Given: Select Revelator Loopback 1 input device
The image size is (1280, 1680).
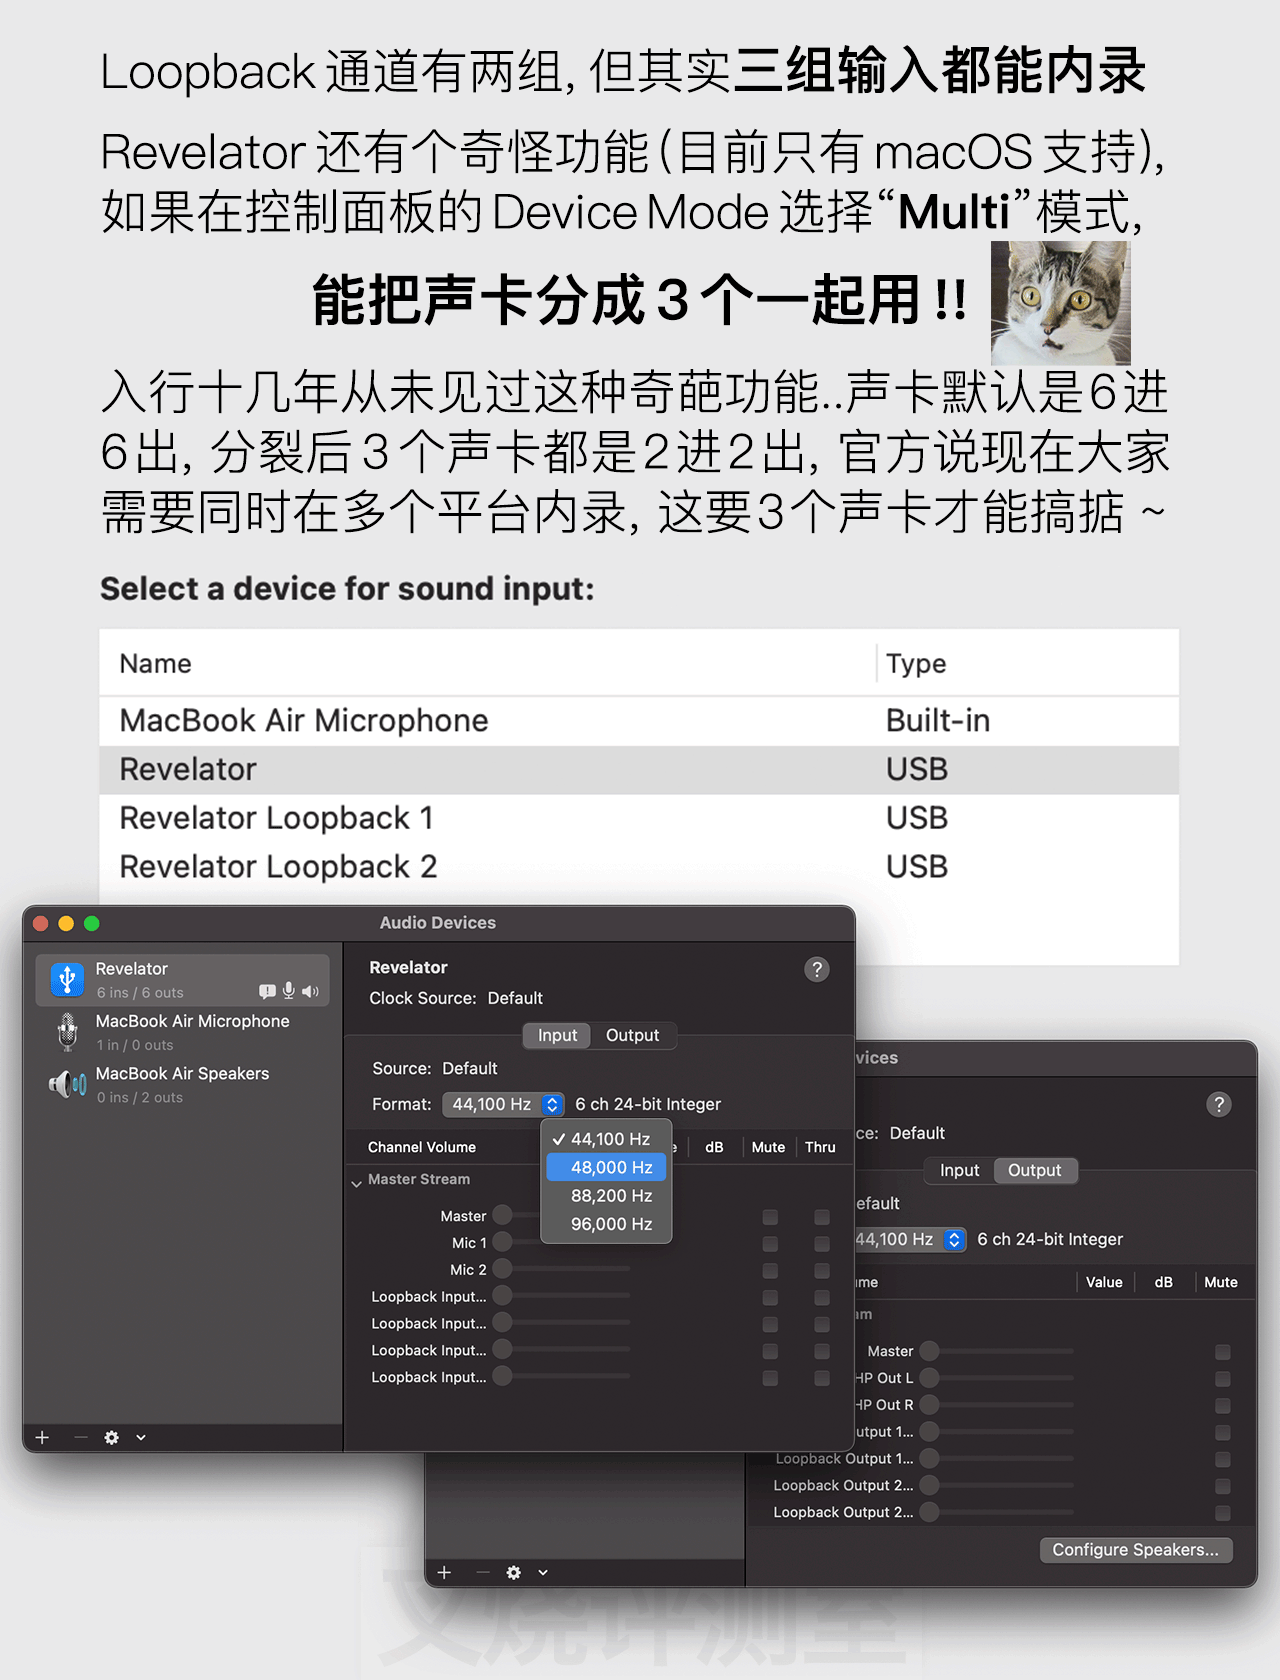Looking at the screenshot, I should pyautogui.click(x=639, y=818).
